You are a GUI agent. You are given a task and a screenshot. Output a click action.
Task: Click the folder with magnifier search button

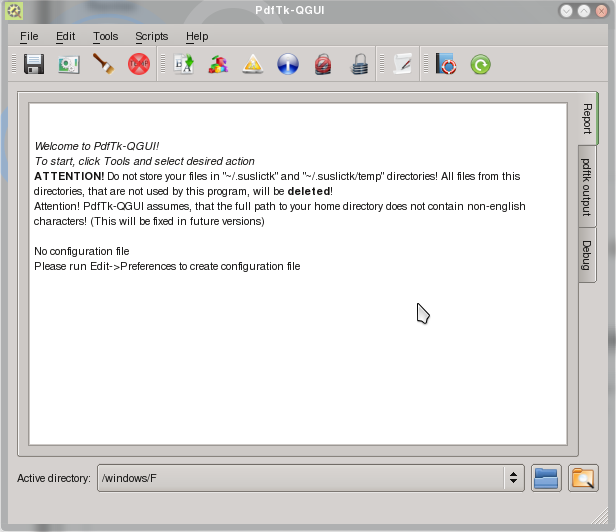coord(583,478)
